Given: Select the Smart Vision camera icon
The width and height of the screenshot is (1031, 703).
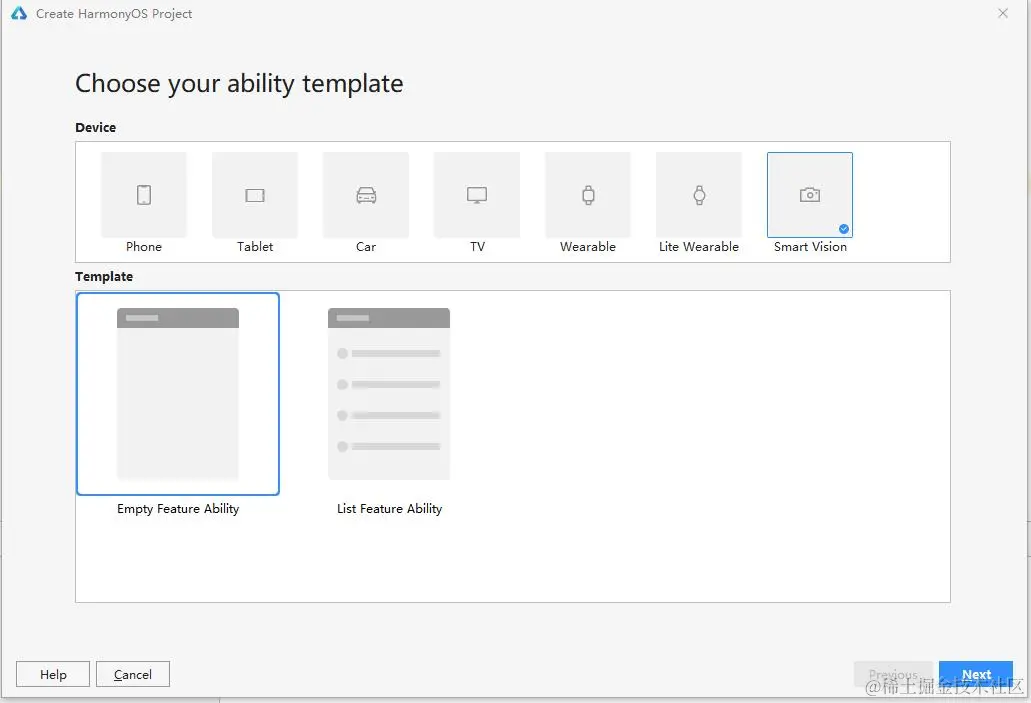Looking at the screenshot, I should click(810, 195).
